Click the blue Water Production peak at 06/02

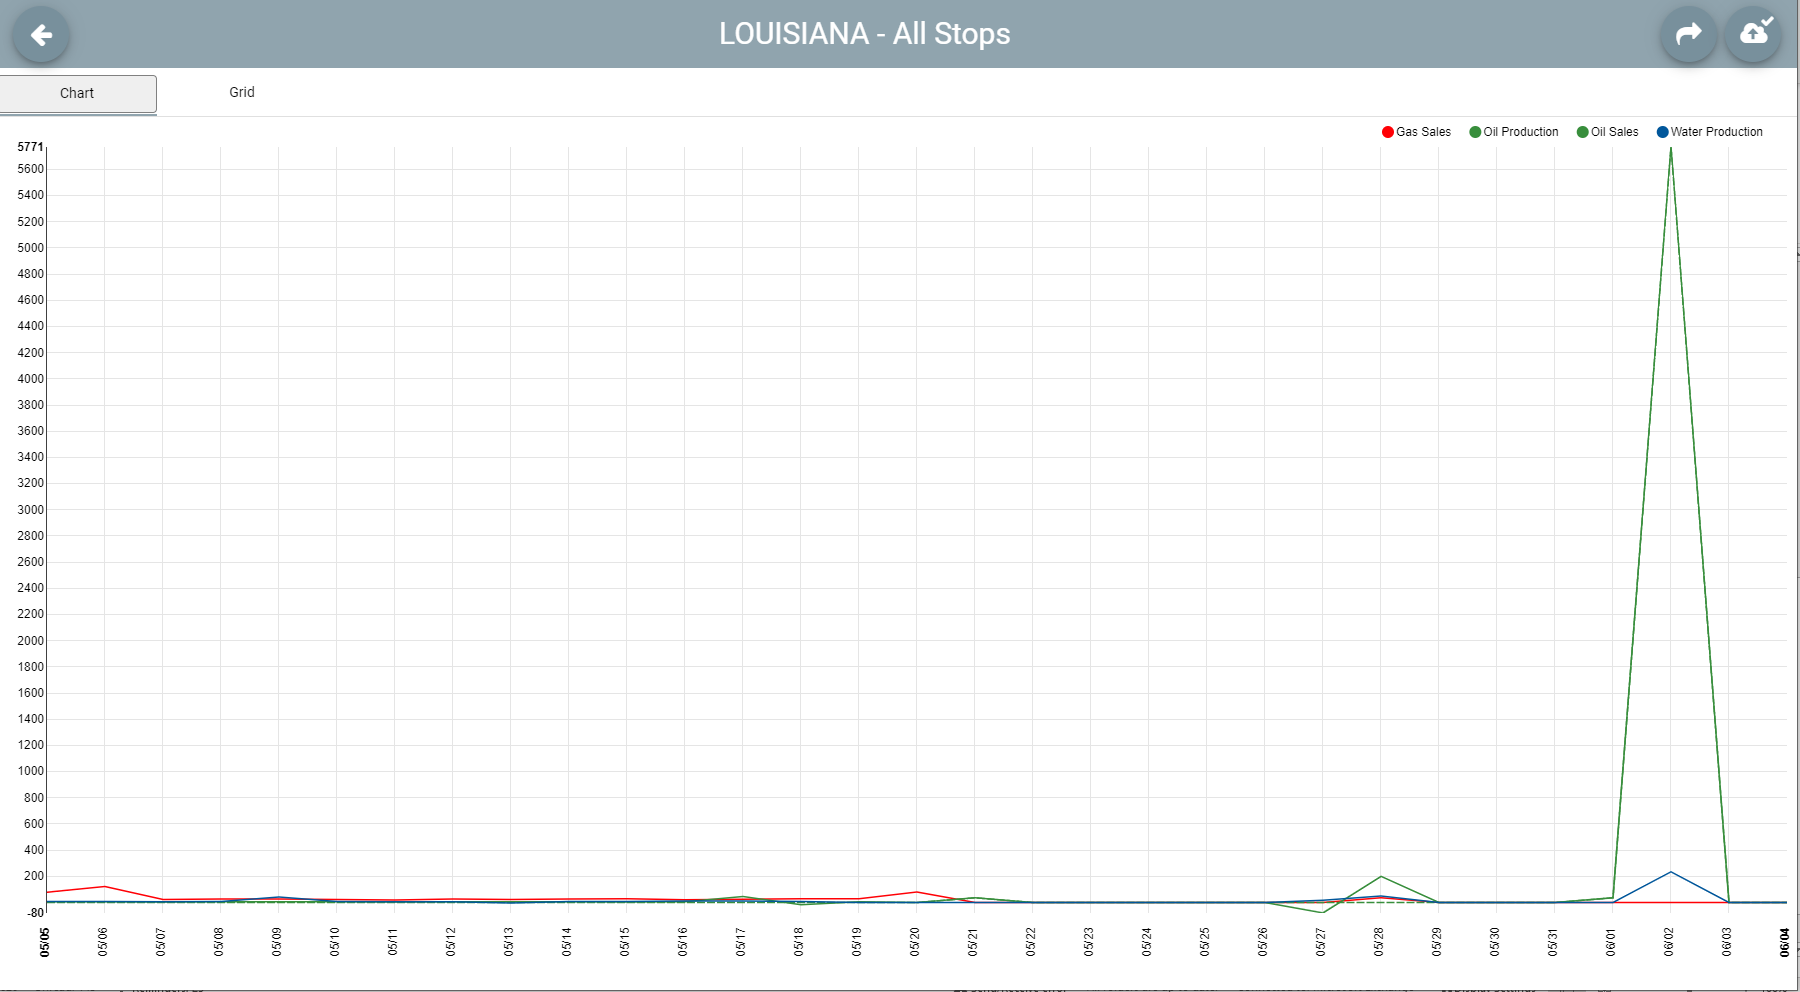[x=1670, y=872]
